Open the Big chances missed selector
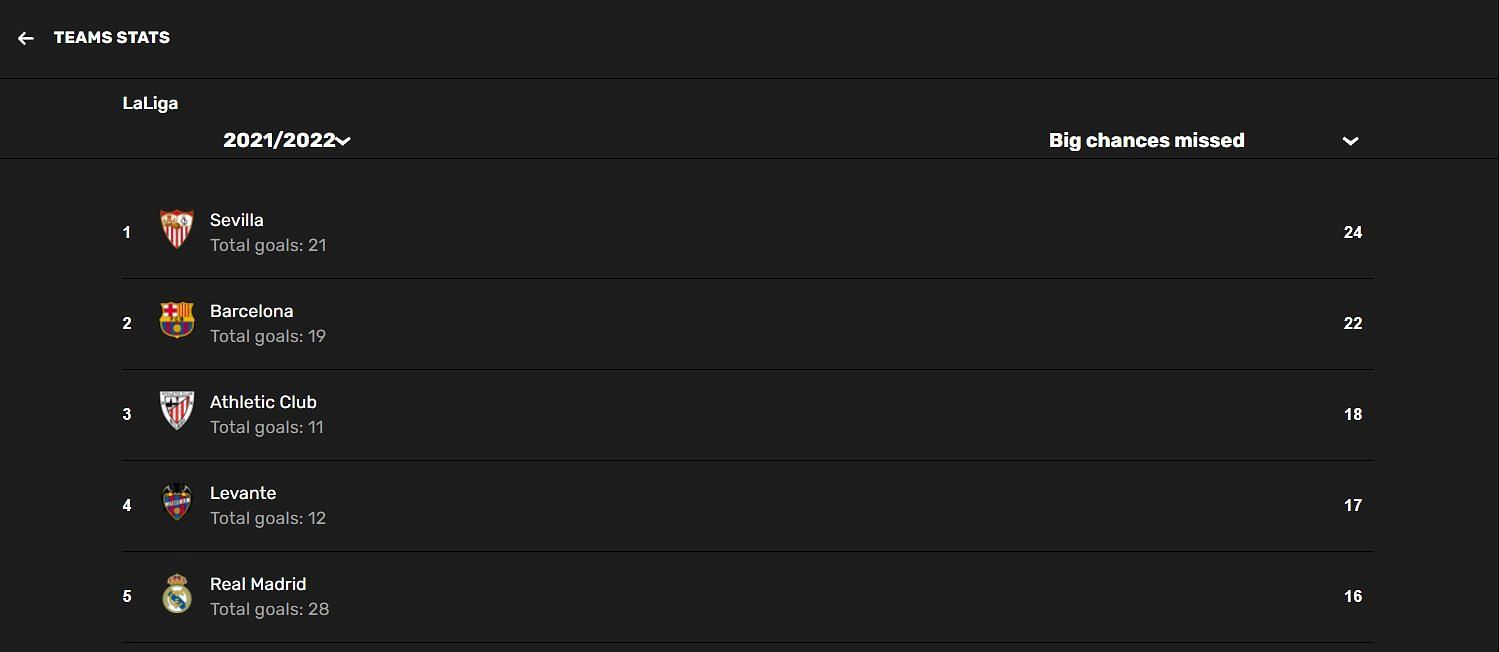1499x652 pixels. click(1204, 141)
